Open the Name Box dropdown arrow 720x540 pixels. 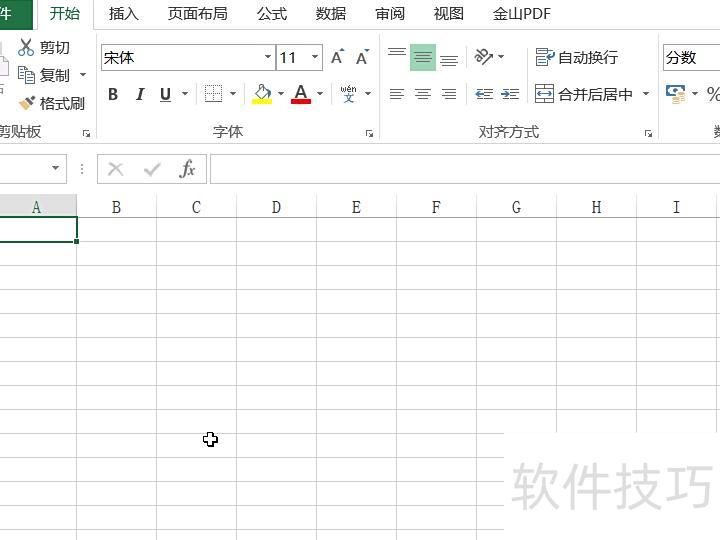tap(56, 169)
